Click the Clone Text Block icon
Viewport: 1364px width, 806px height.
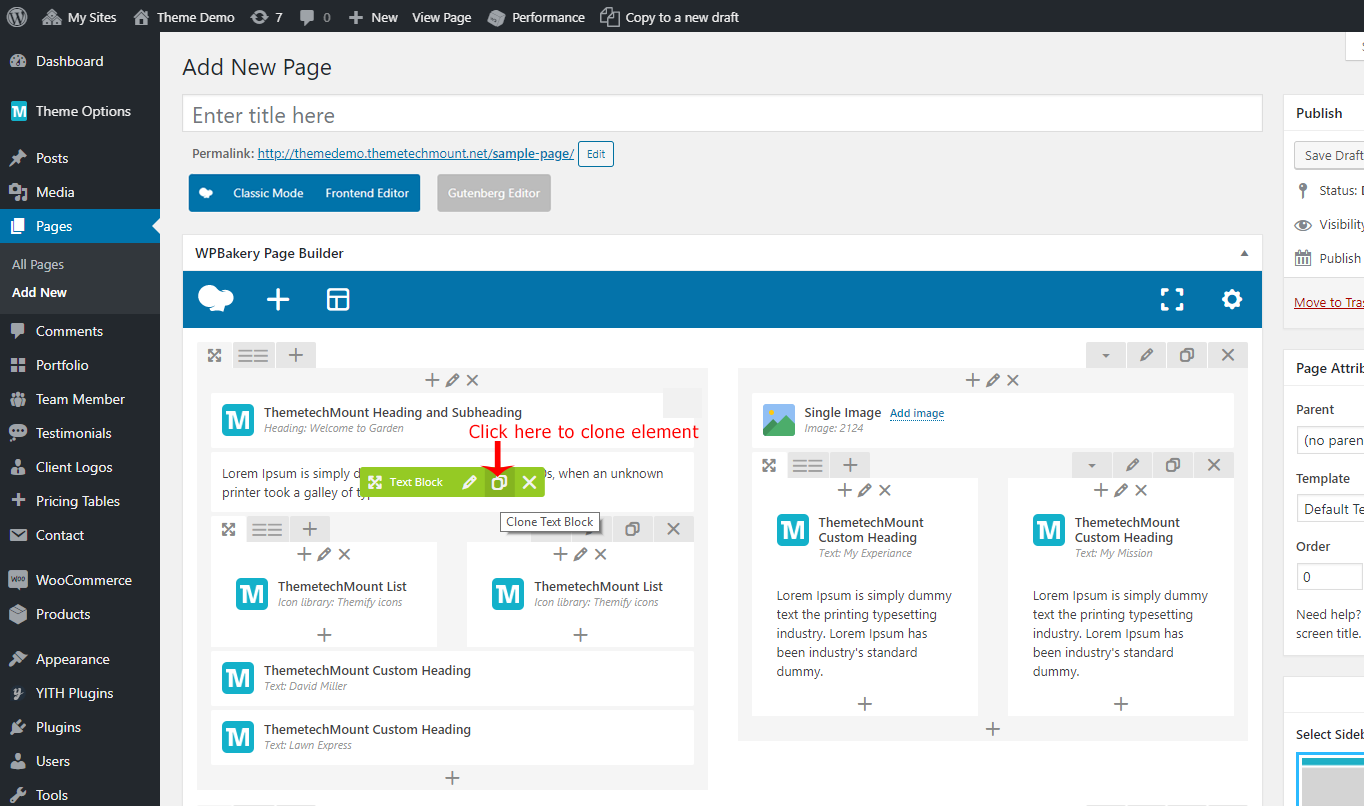(x=499, y=482)
